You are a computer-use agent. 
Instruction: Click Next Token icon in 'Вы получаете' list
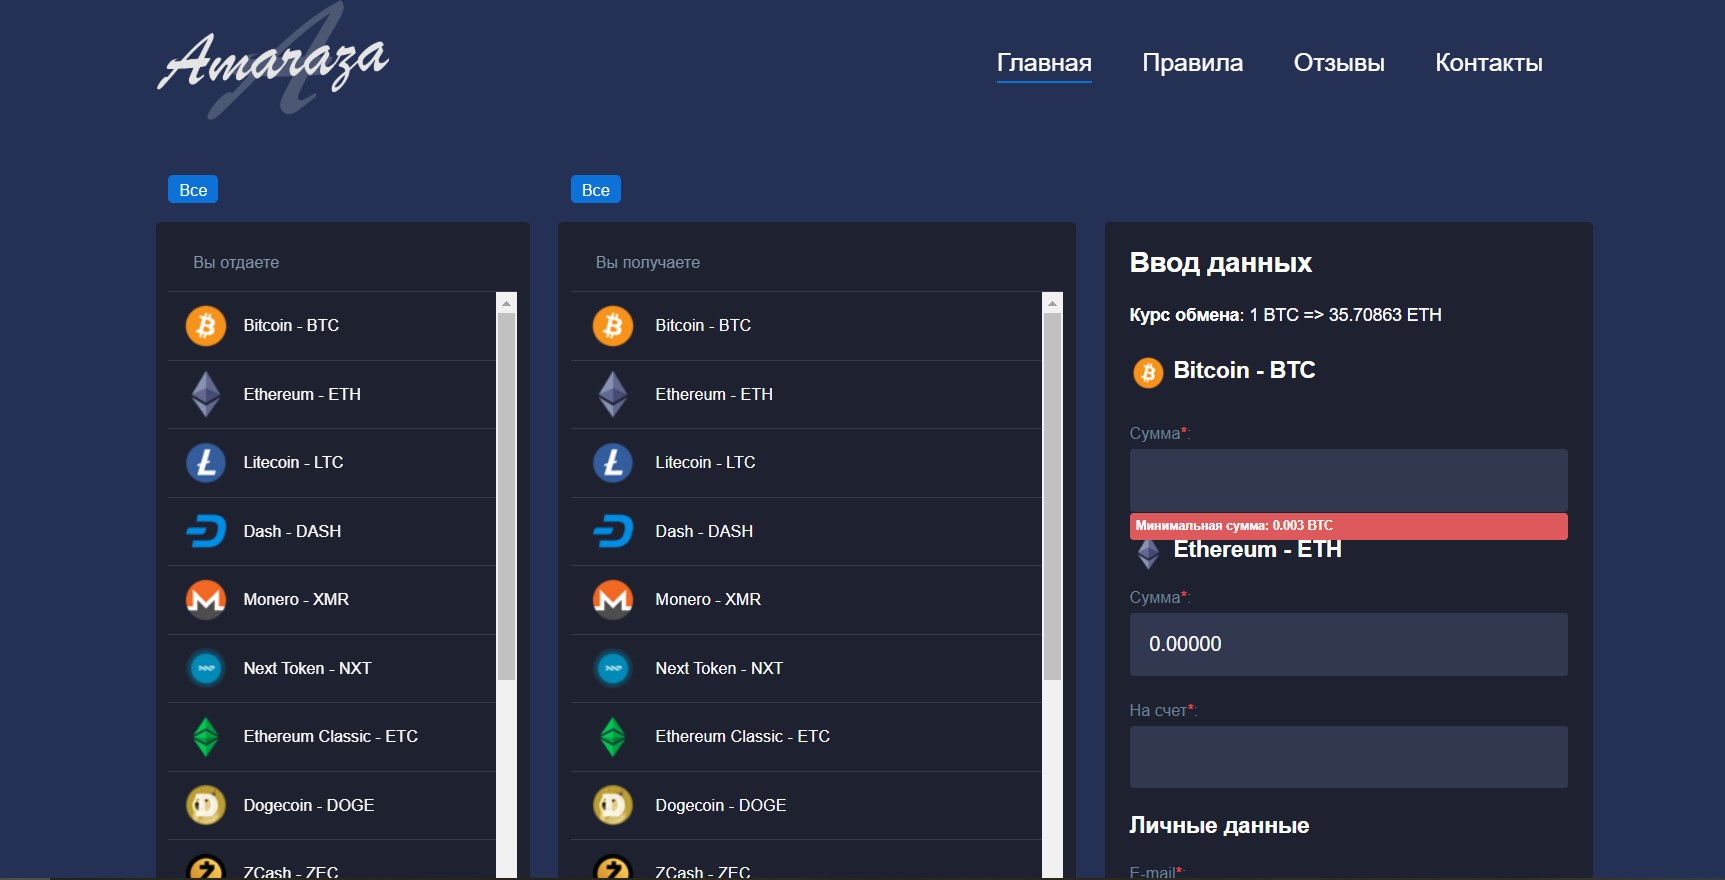[x=613, y=668]
